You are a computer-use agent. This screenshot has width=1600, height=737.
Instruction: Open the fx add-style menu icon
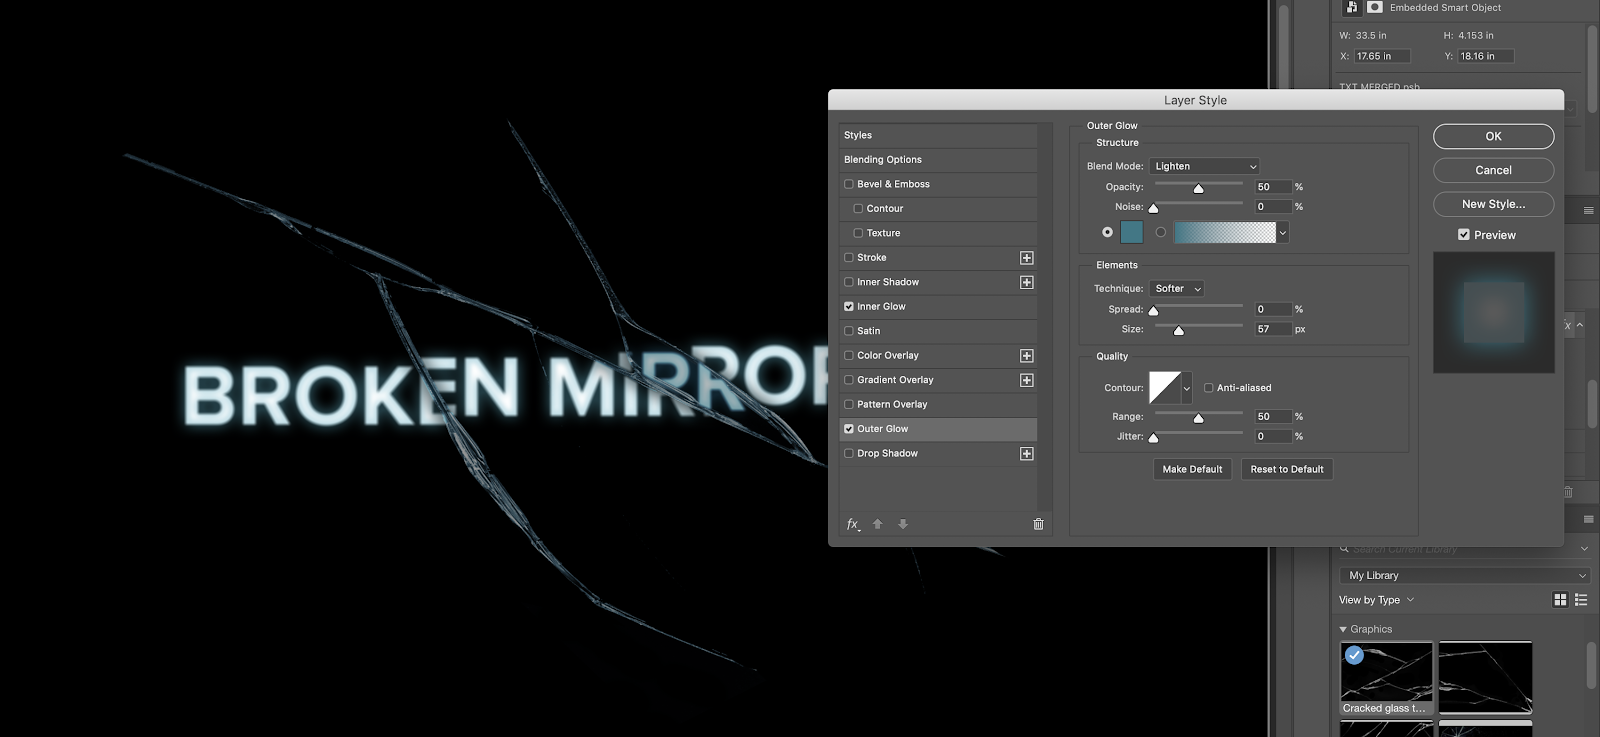(x=853, y=524)
